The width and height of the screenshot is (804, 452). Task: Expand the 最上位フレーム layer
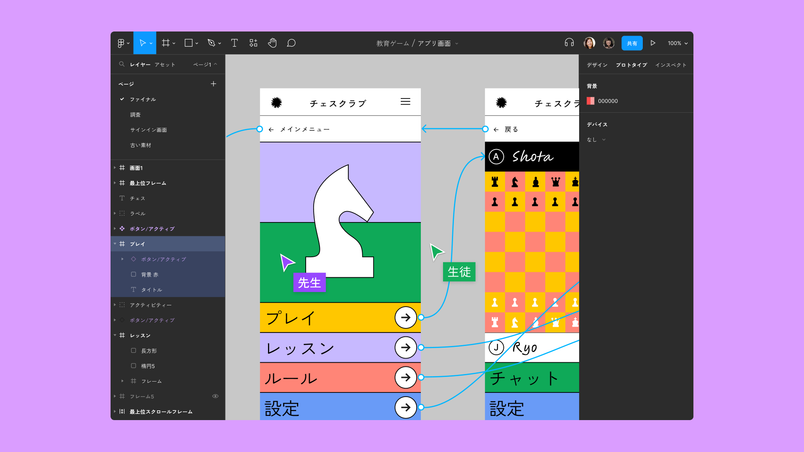point(115,183)
